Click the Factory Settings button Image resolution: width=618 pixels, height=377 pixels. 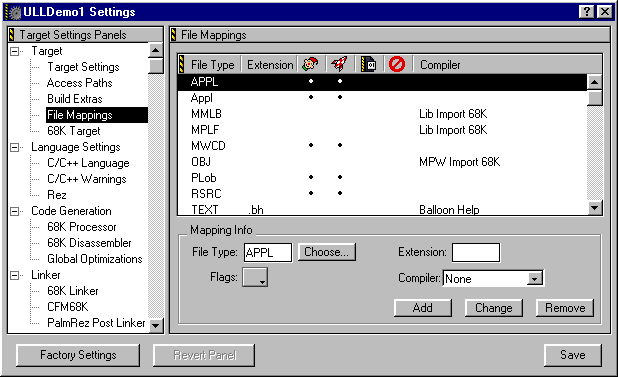tap(78, 355)
